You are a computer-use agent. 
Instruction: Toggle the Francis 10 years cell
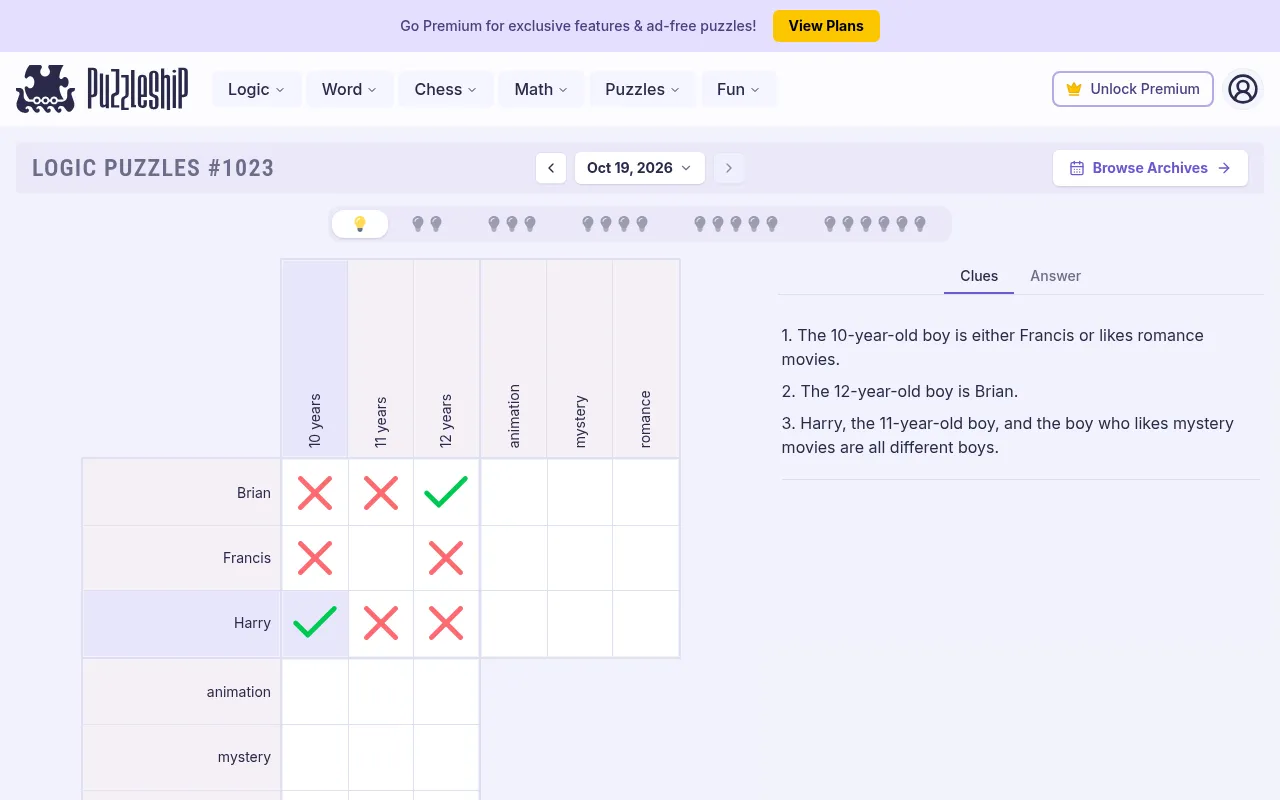(315, 558)
